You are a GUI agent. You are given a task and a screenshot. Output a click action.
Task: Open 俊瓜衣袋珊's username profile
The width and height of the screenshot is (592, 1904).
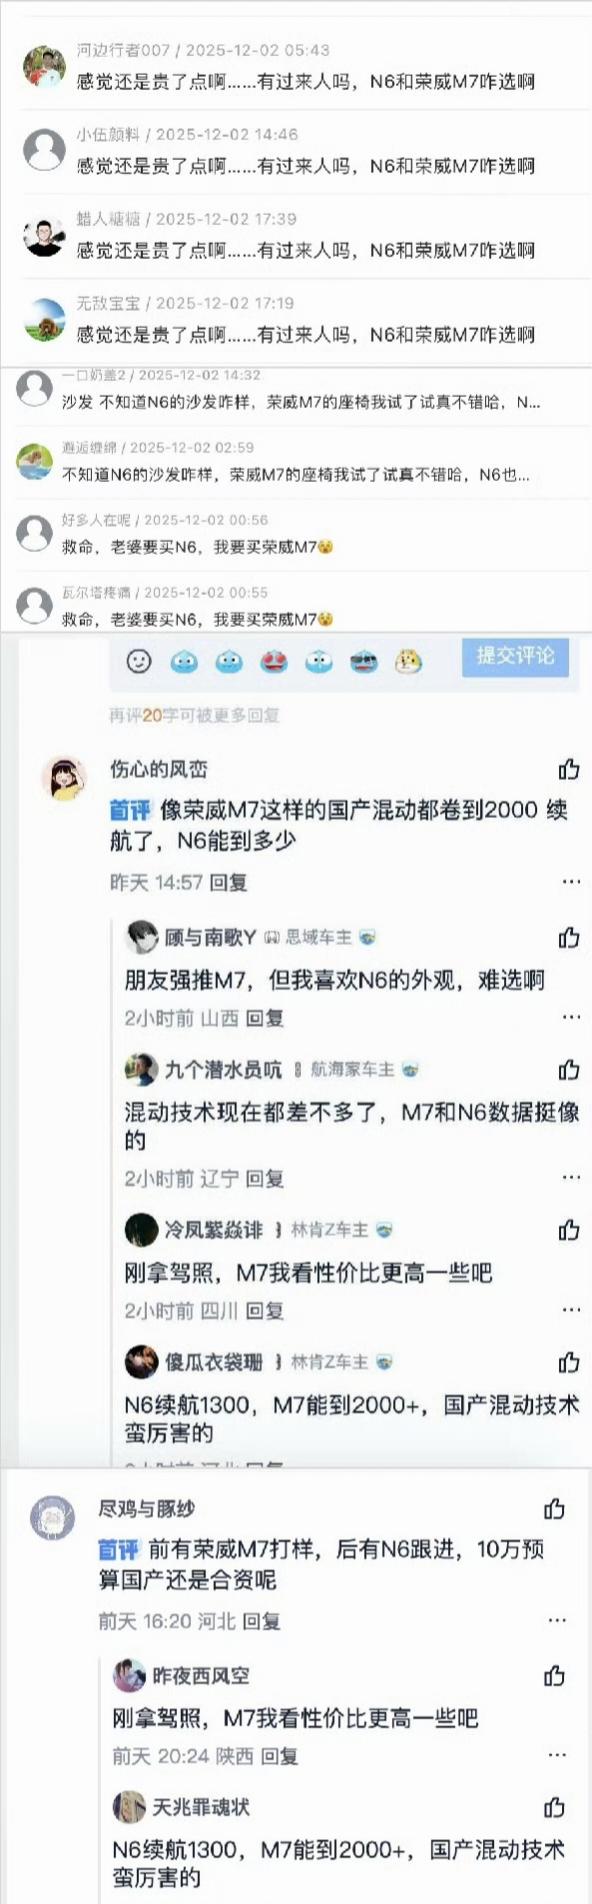click(214, 1361)
